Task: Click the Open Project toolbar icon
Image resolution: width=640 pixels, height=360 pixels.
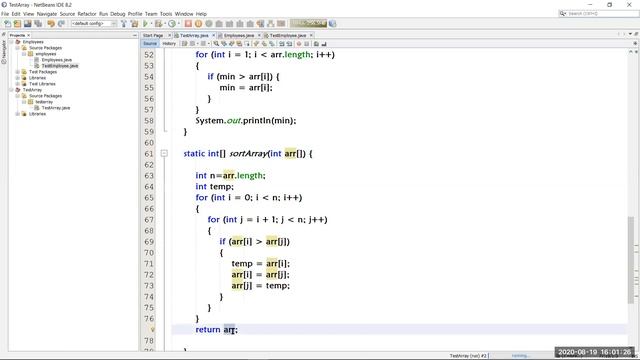Action: tap(28, 24)
